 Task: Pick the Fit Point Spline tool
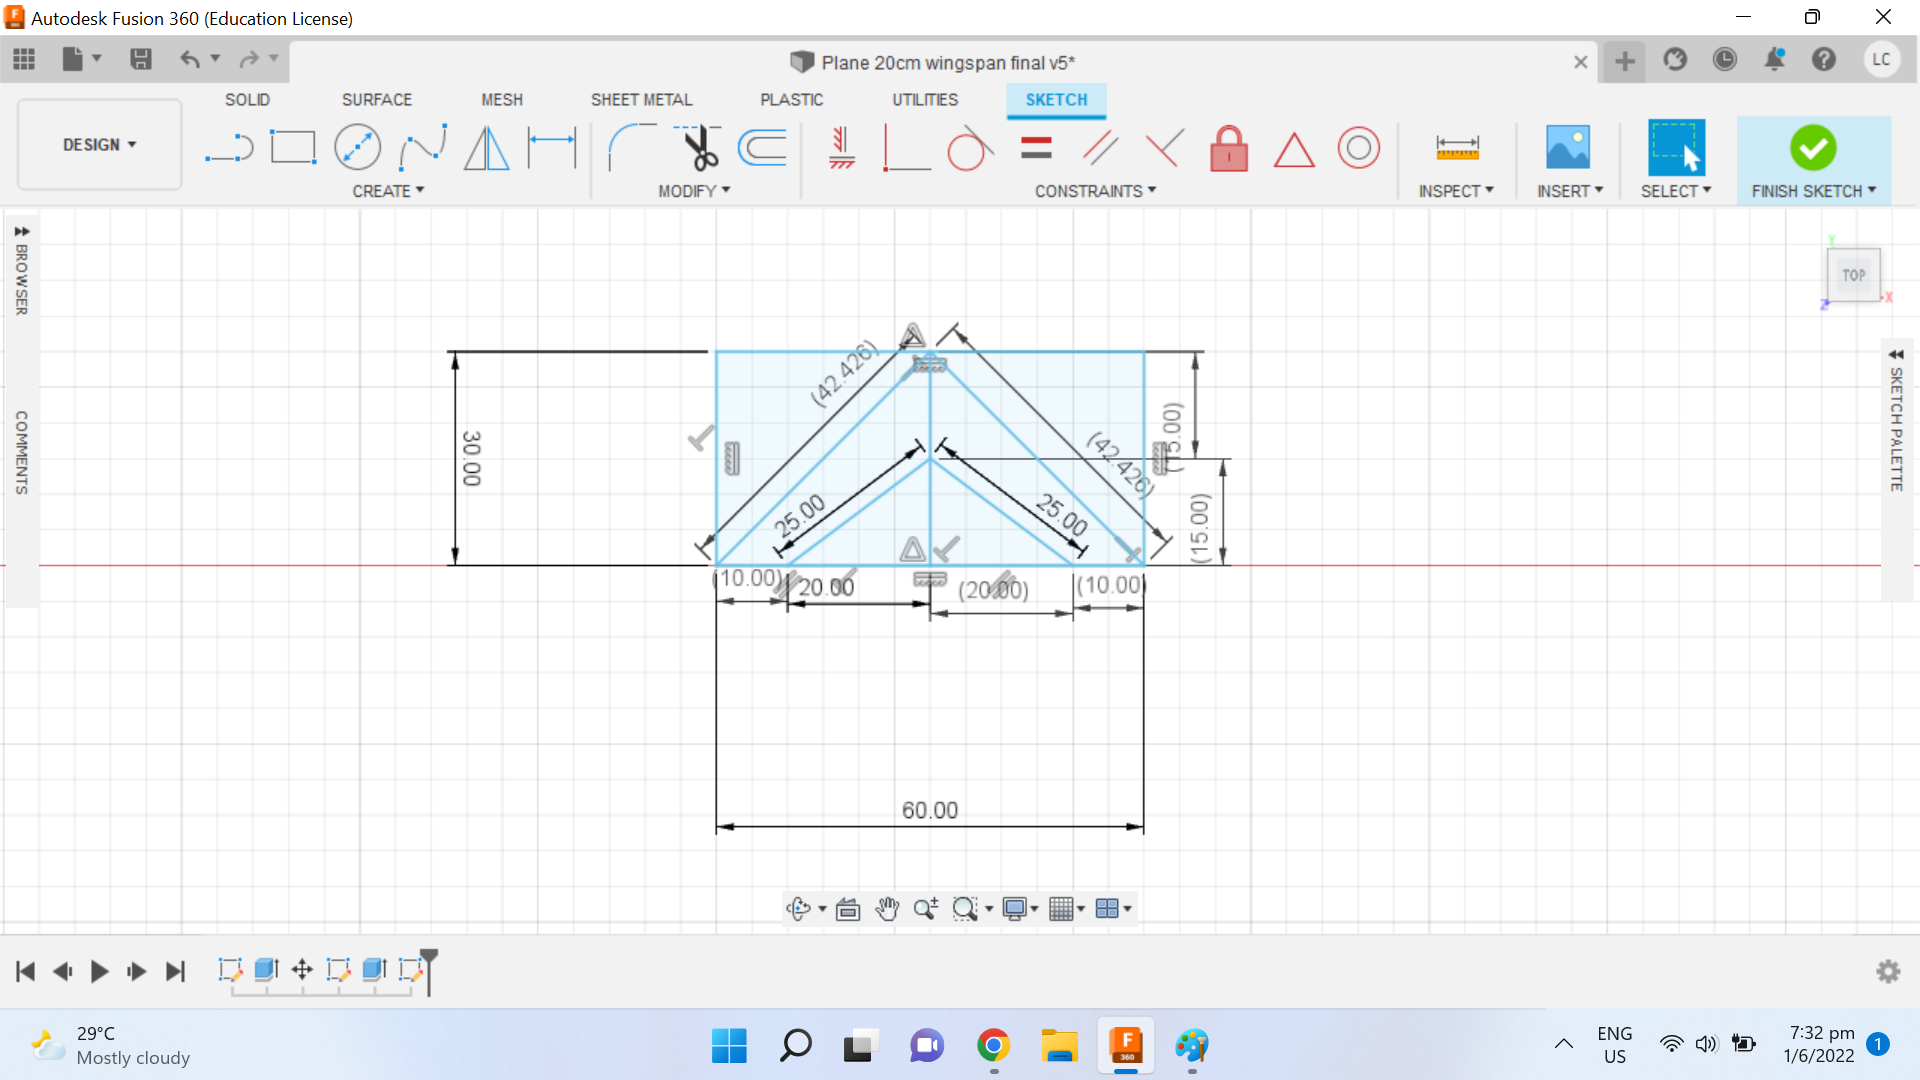click(422, 147)
